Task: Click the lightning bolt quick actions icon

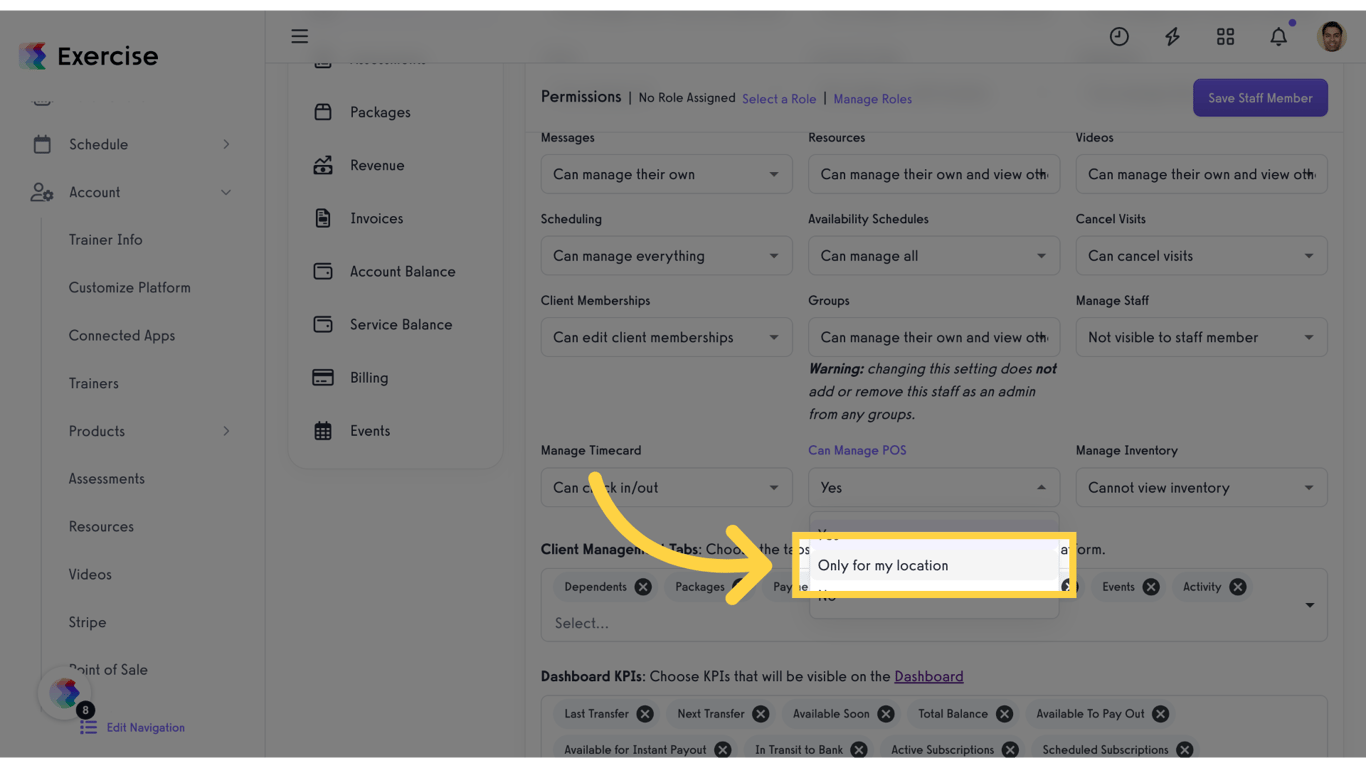Action: tap(1172, 37)
